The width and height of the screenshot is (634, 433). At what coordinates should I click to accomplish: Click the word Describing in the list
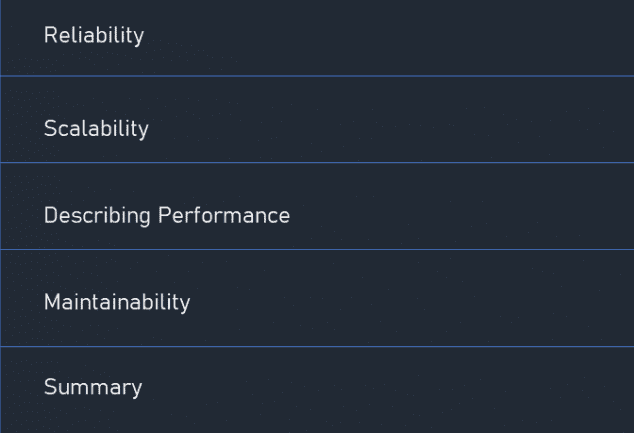click(97, 216)
